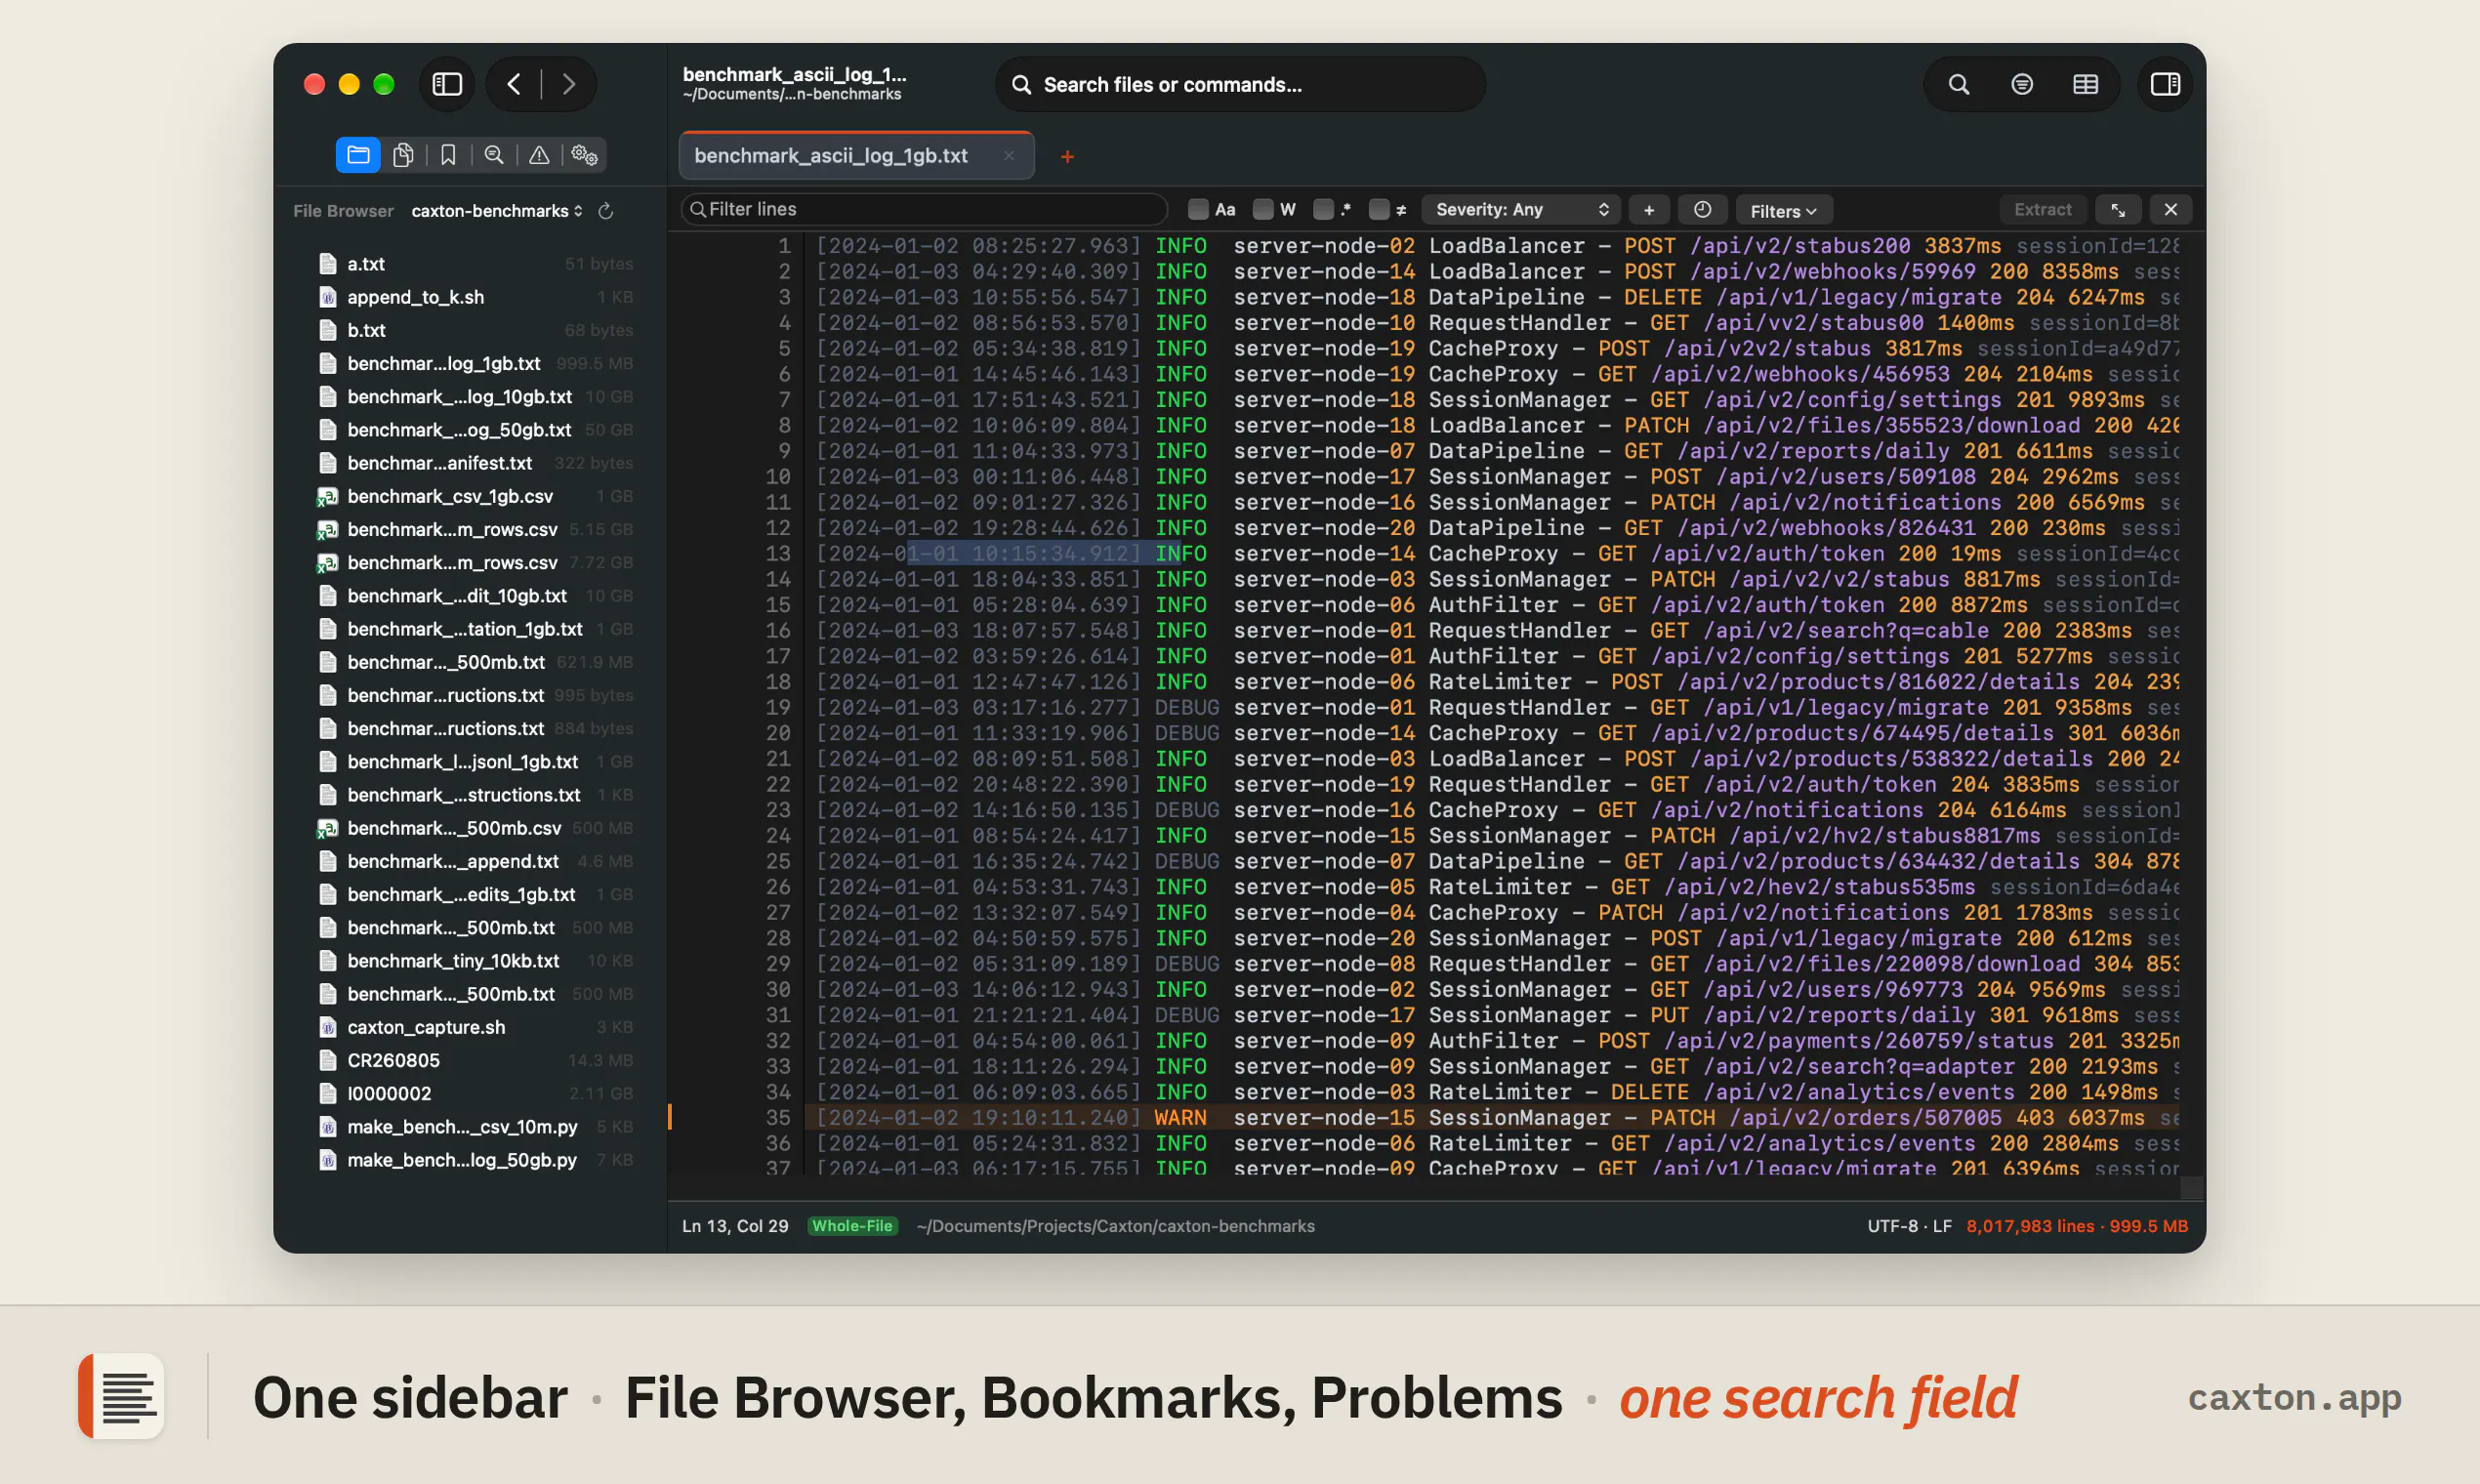Click the circled filter lines icon
The width and height of the screenshot is (2480, 1484).
(x=2022, y=84)
